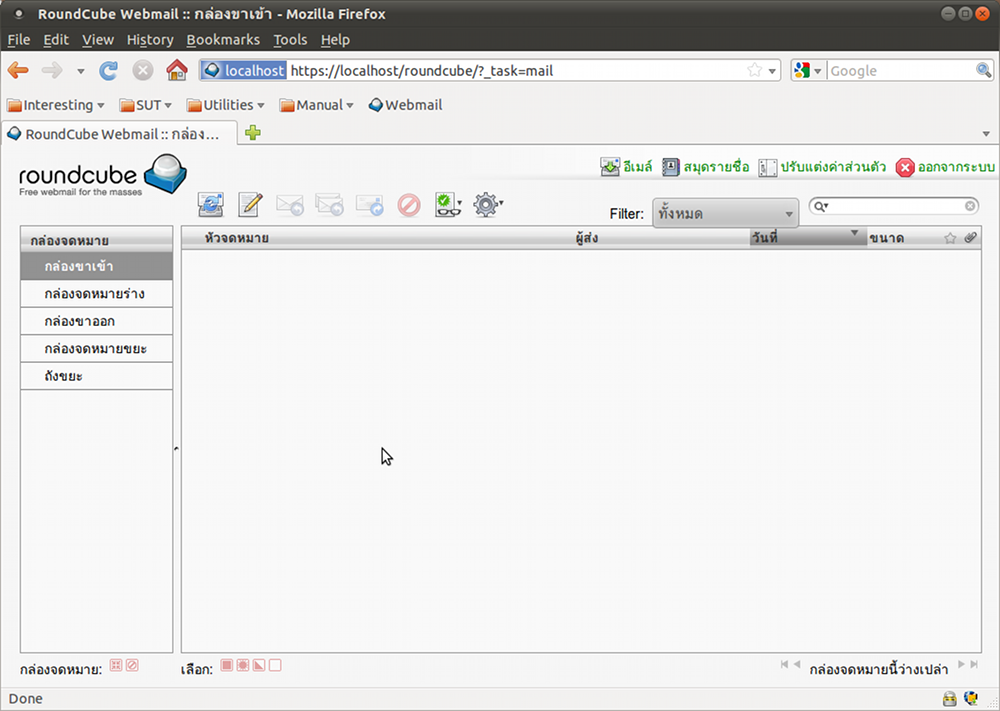Screen dimensions: 1000x711
Task: Open the gear more-actions menu
Action: point(488,205)
